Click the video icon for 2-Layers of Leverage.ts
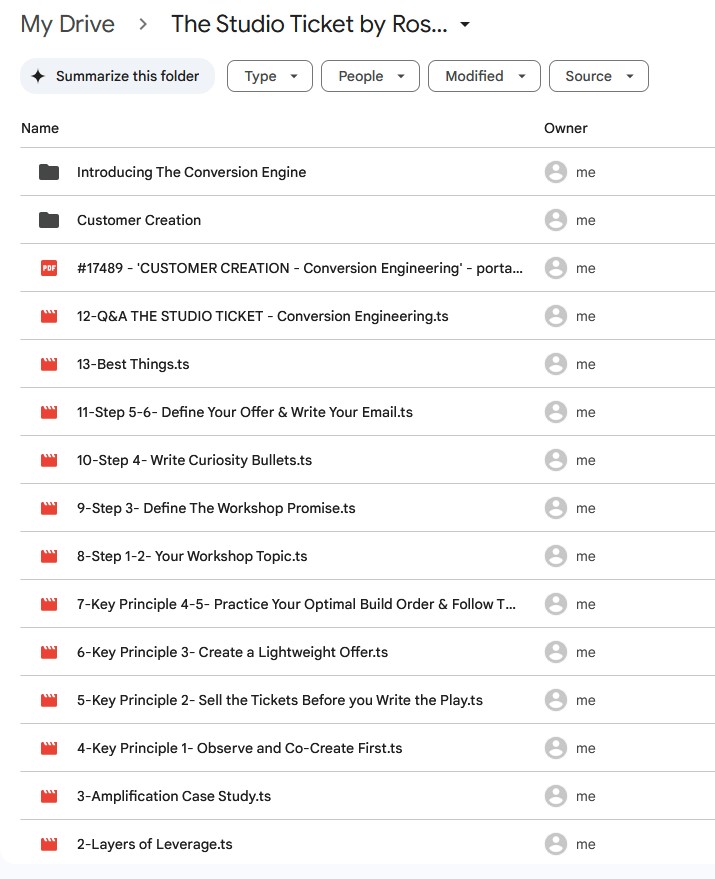The image size is (715, 879). 49,844
